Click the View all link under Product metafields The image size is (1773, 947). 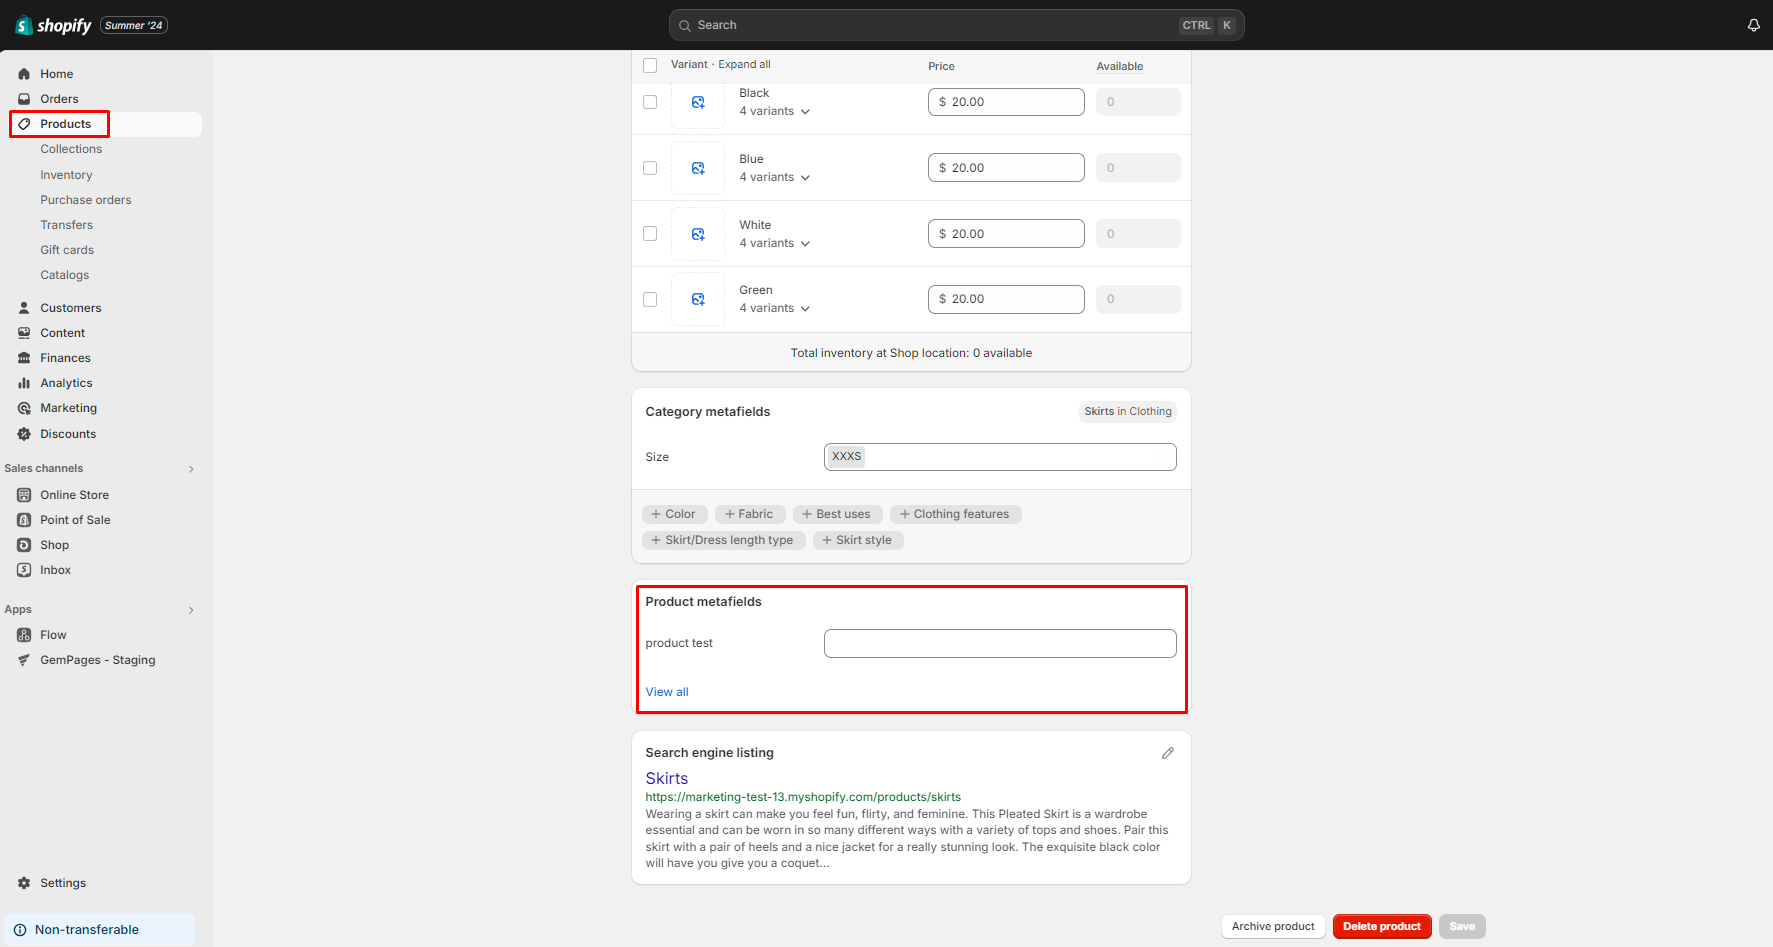tap(666, 691)
